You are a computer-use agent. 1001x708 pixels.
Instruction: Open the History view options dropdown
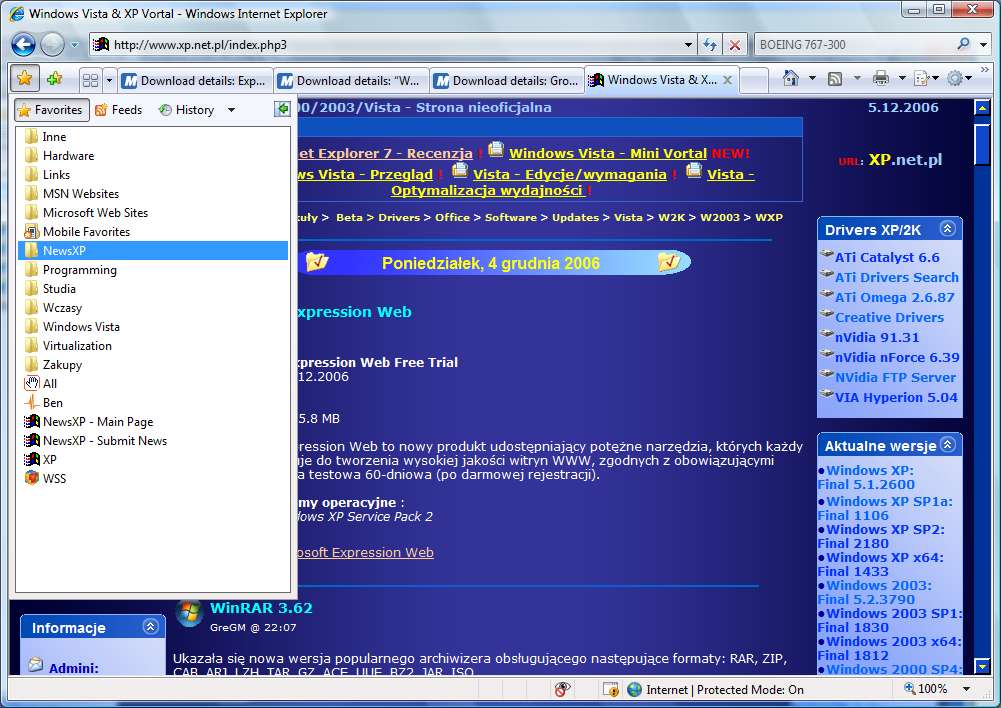[x=231, y=110]
